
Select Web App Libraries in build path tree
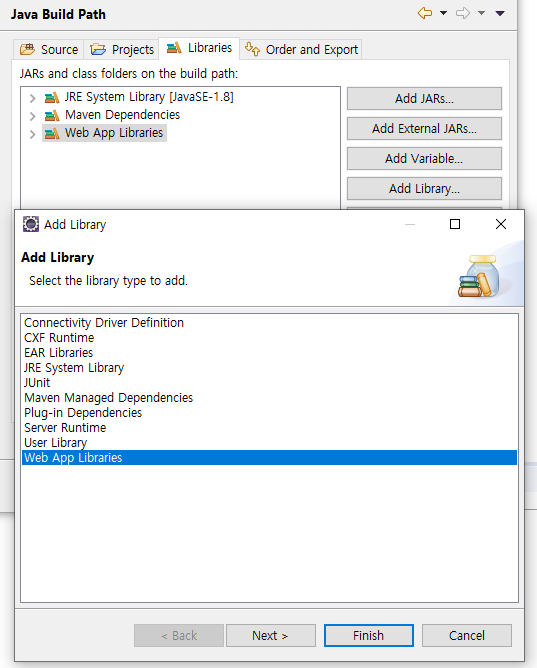(114, 133)
